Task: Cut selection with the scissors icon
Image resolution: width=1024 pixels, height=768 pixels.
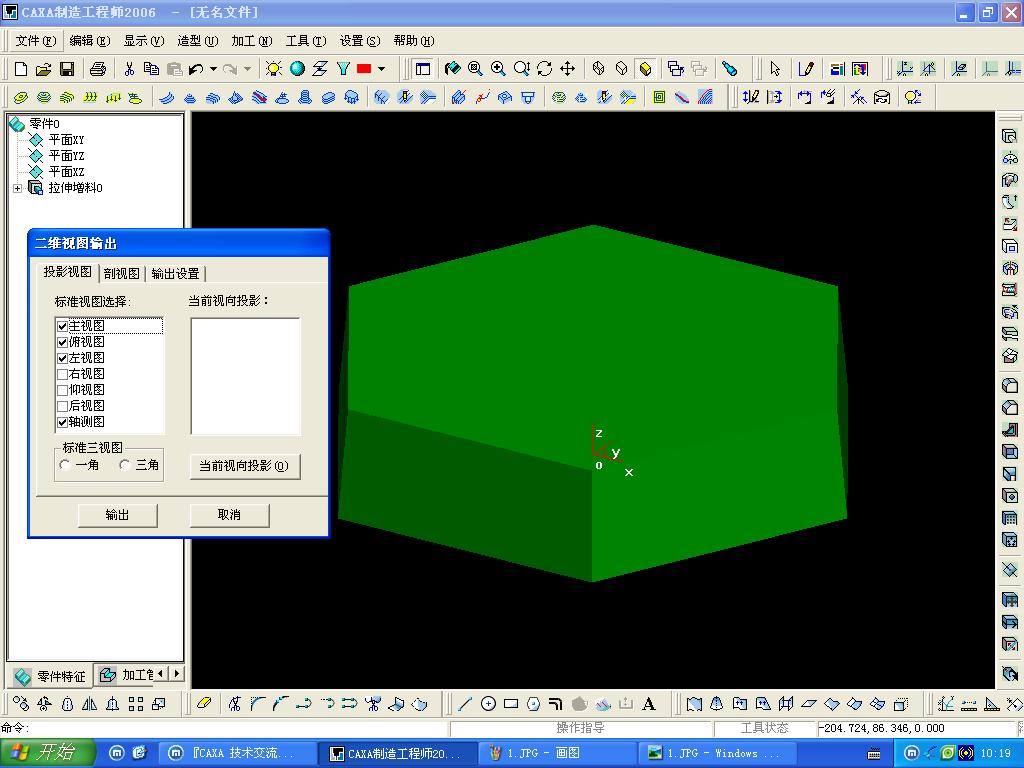Action: click(x=129, y=69)
